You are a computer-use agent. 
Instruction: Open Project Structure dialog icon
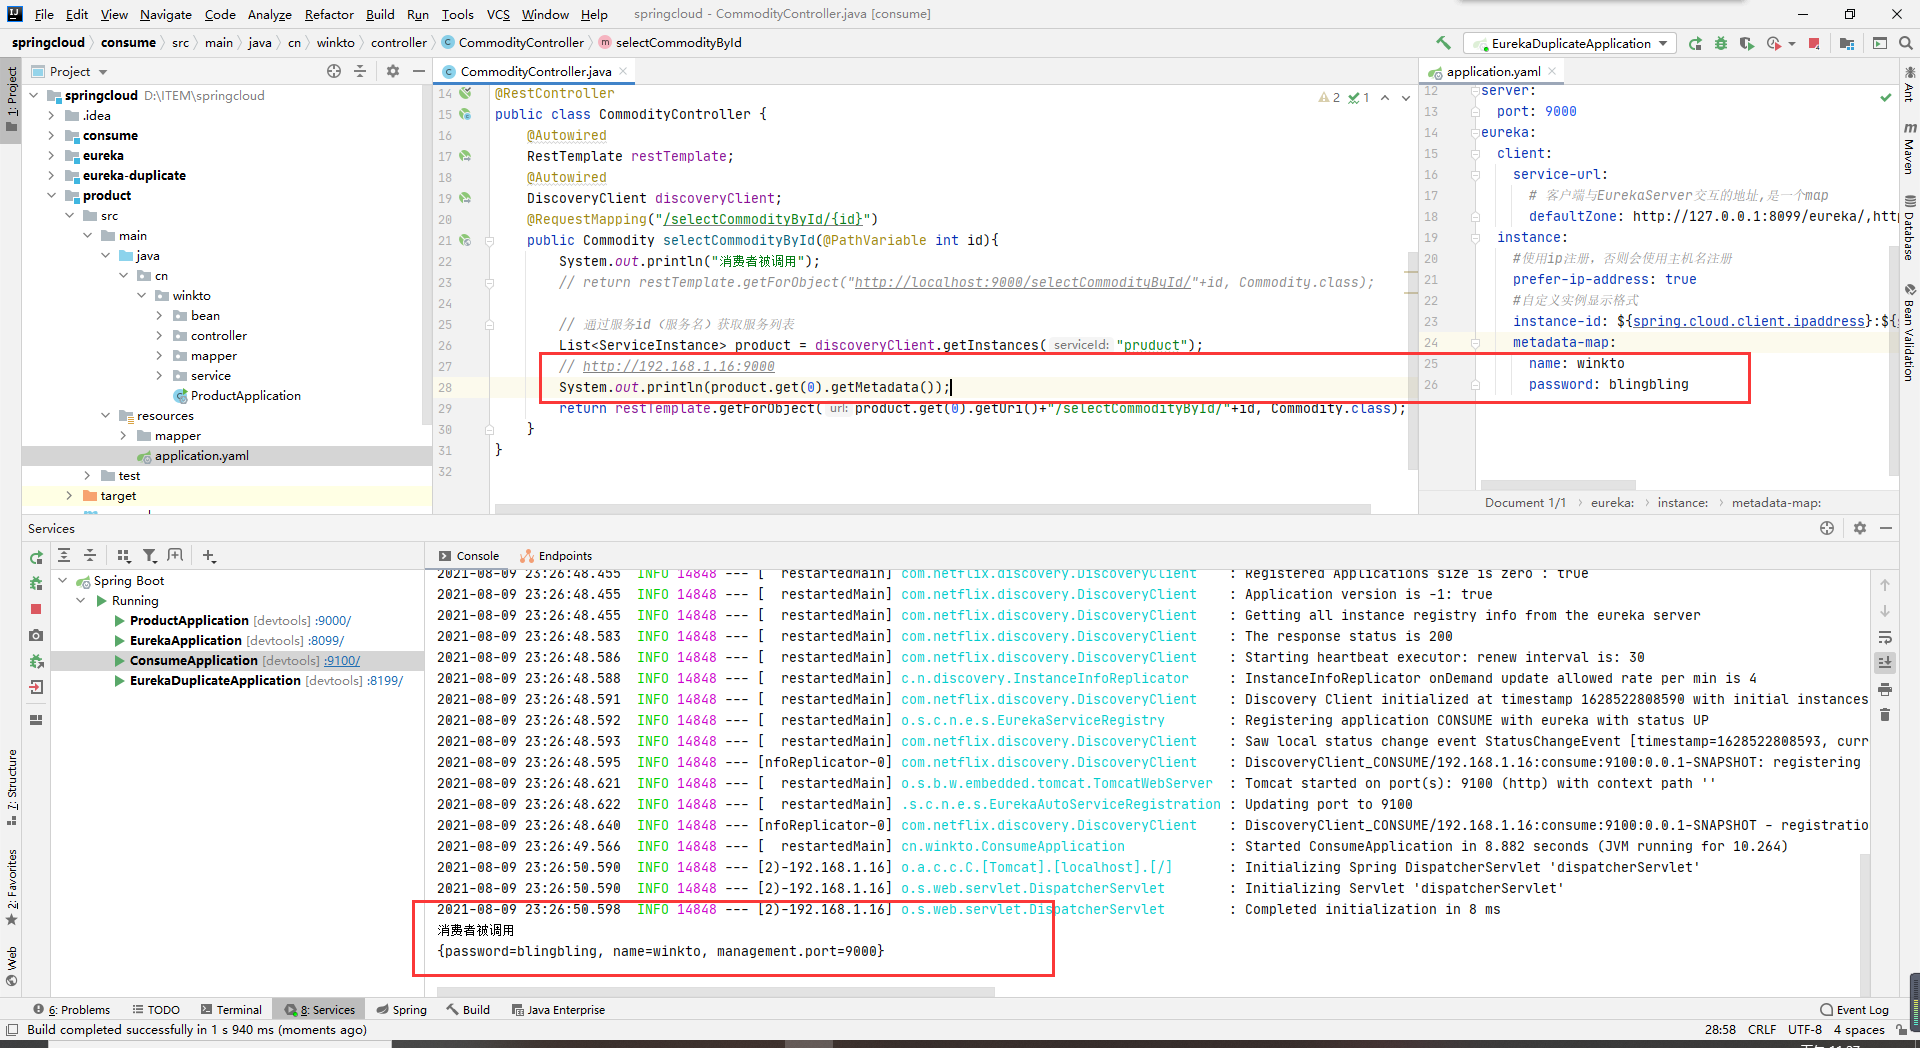pos(1846,43)
